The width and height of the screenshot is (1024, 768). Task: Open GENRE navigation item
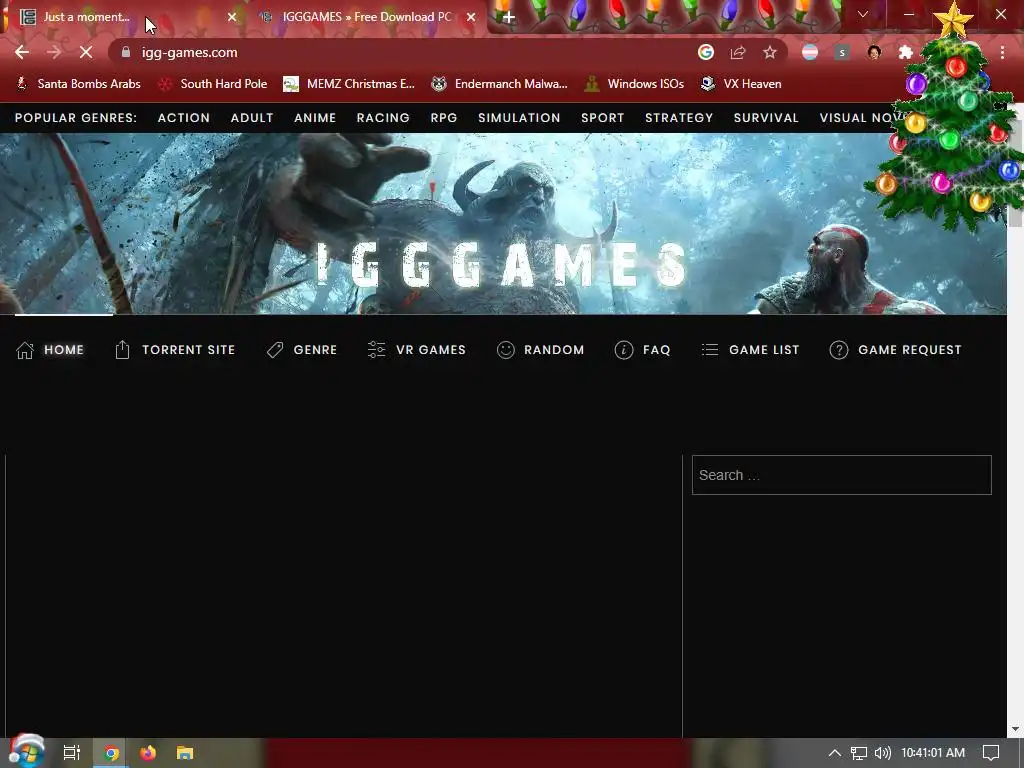click(x=302, y=350)
